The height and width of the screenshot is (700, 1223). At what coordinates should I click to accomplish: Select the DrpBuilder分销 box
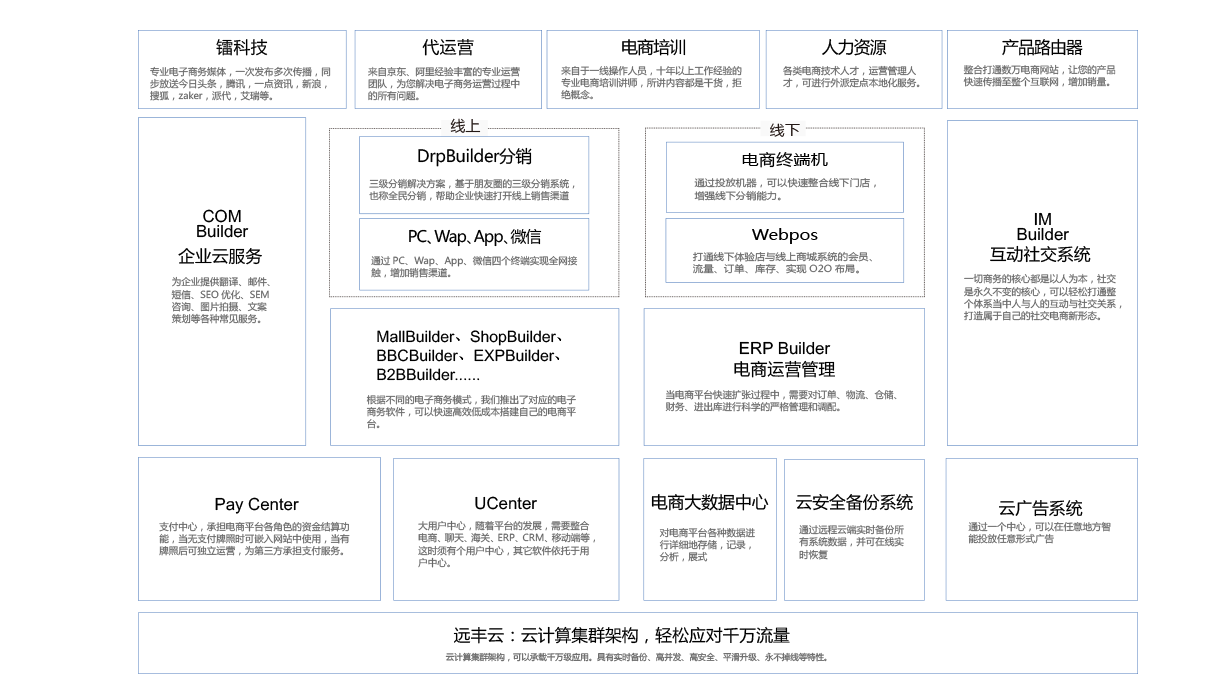point(474,175)
